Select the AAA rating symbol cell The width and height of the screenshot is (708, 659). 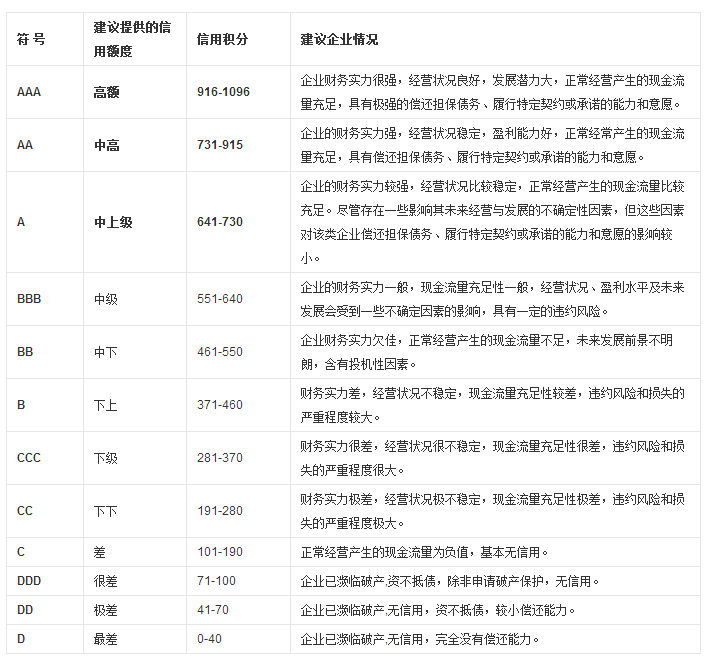click(x=29, y=92)
